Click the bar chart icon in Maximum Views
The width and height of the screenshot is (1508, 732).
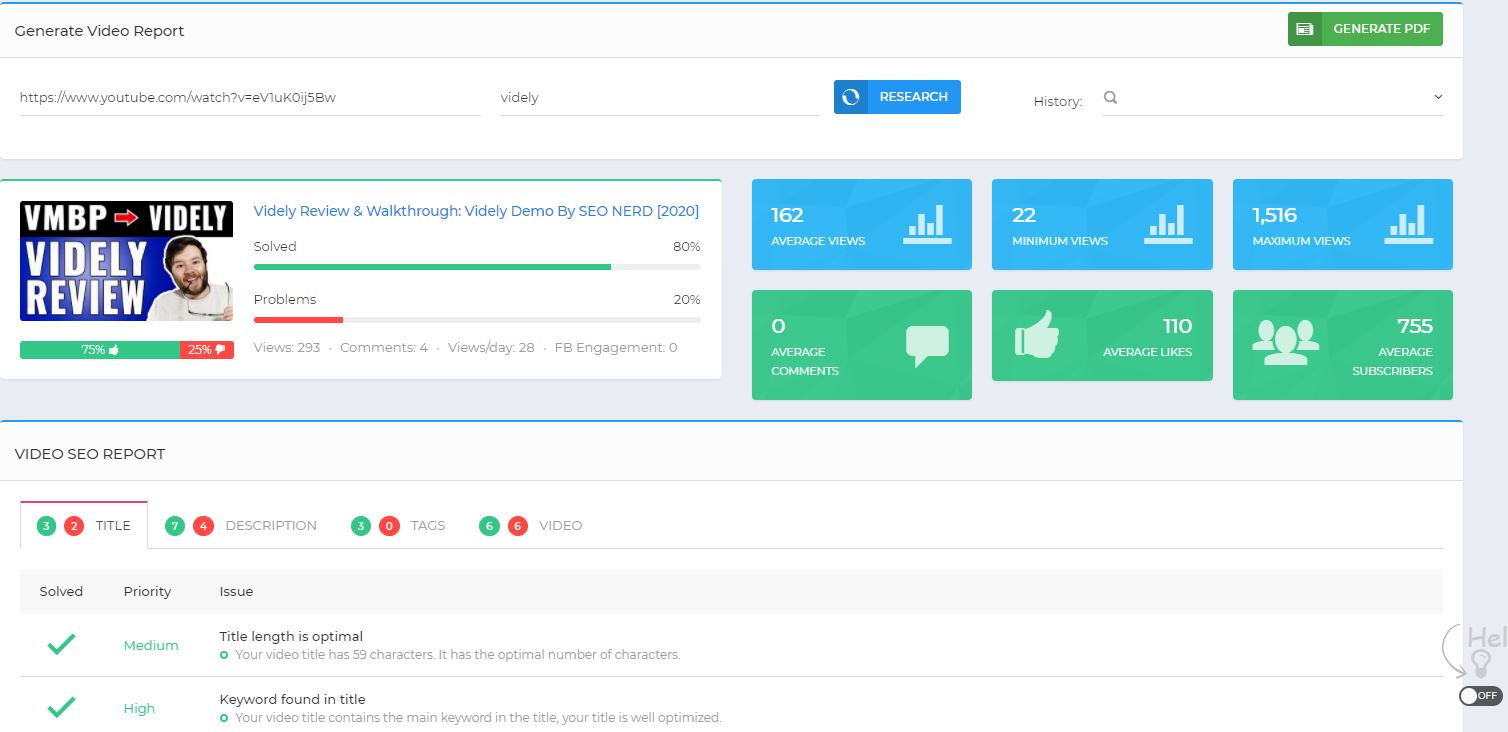[x=1409, y=224]
